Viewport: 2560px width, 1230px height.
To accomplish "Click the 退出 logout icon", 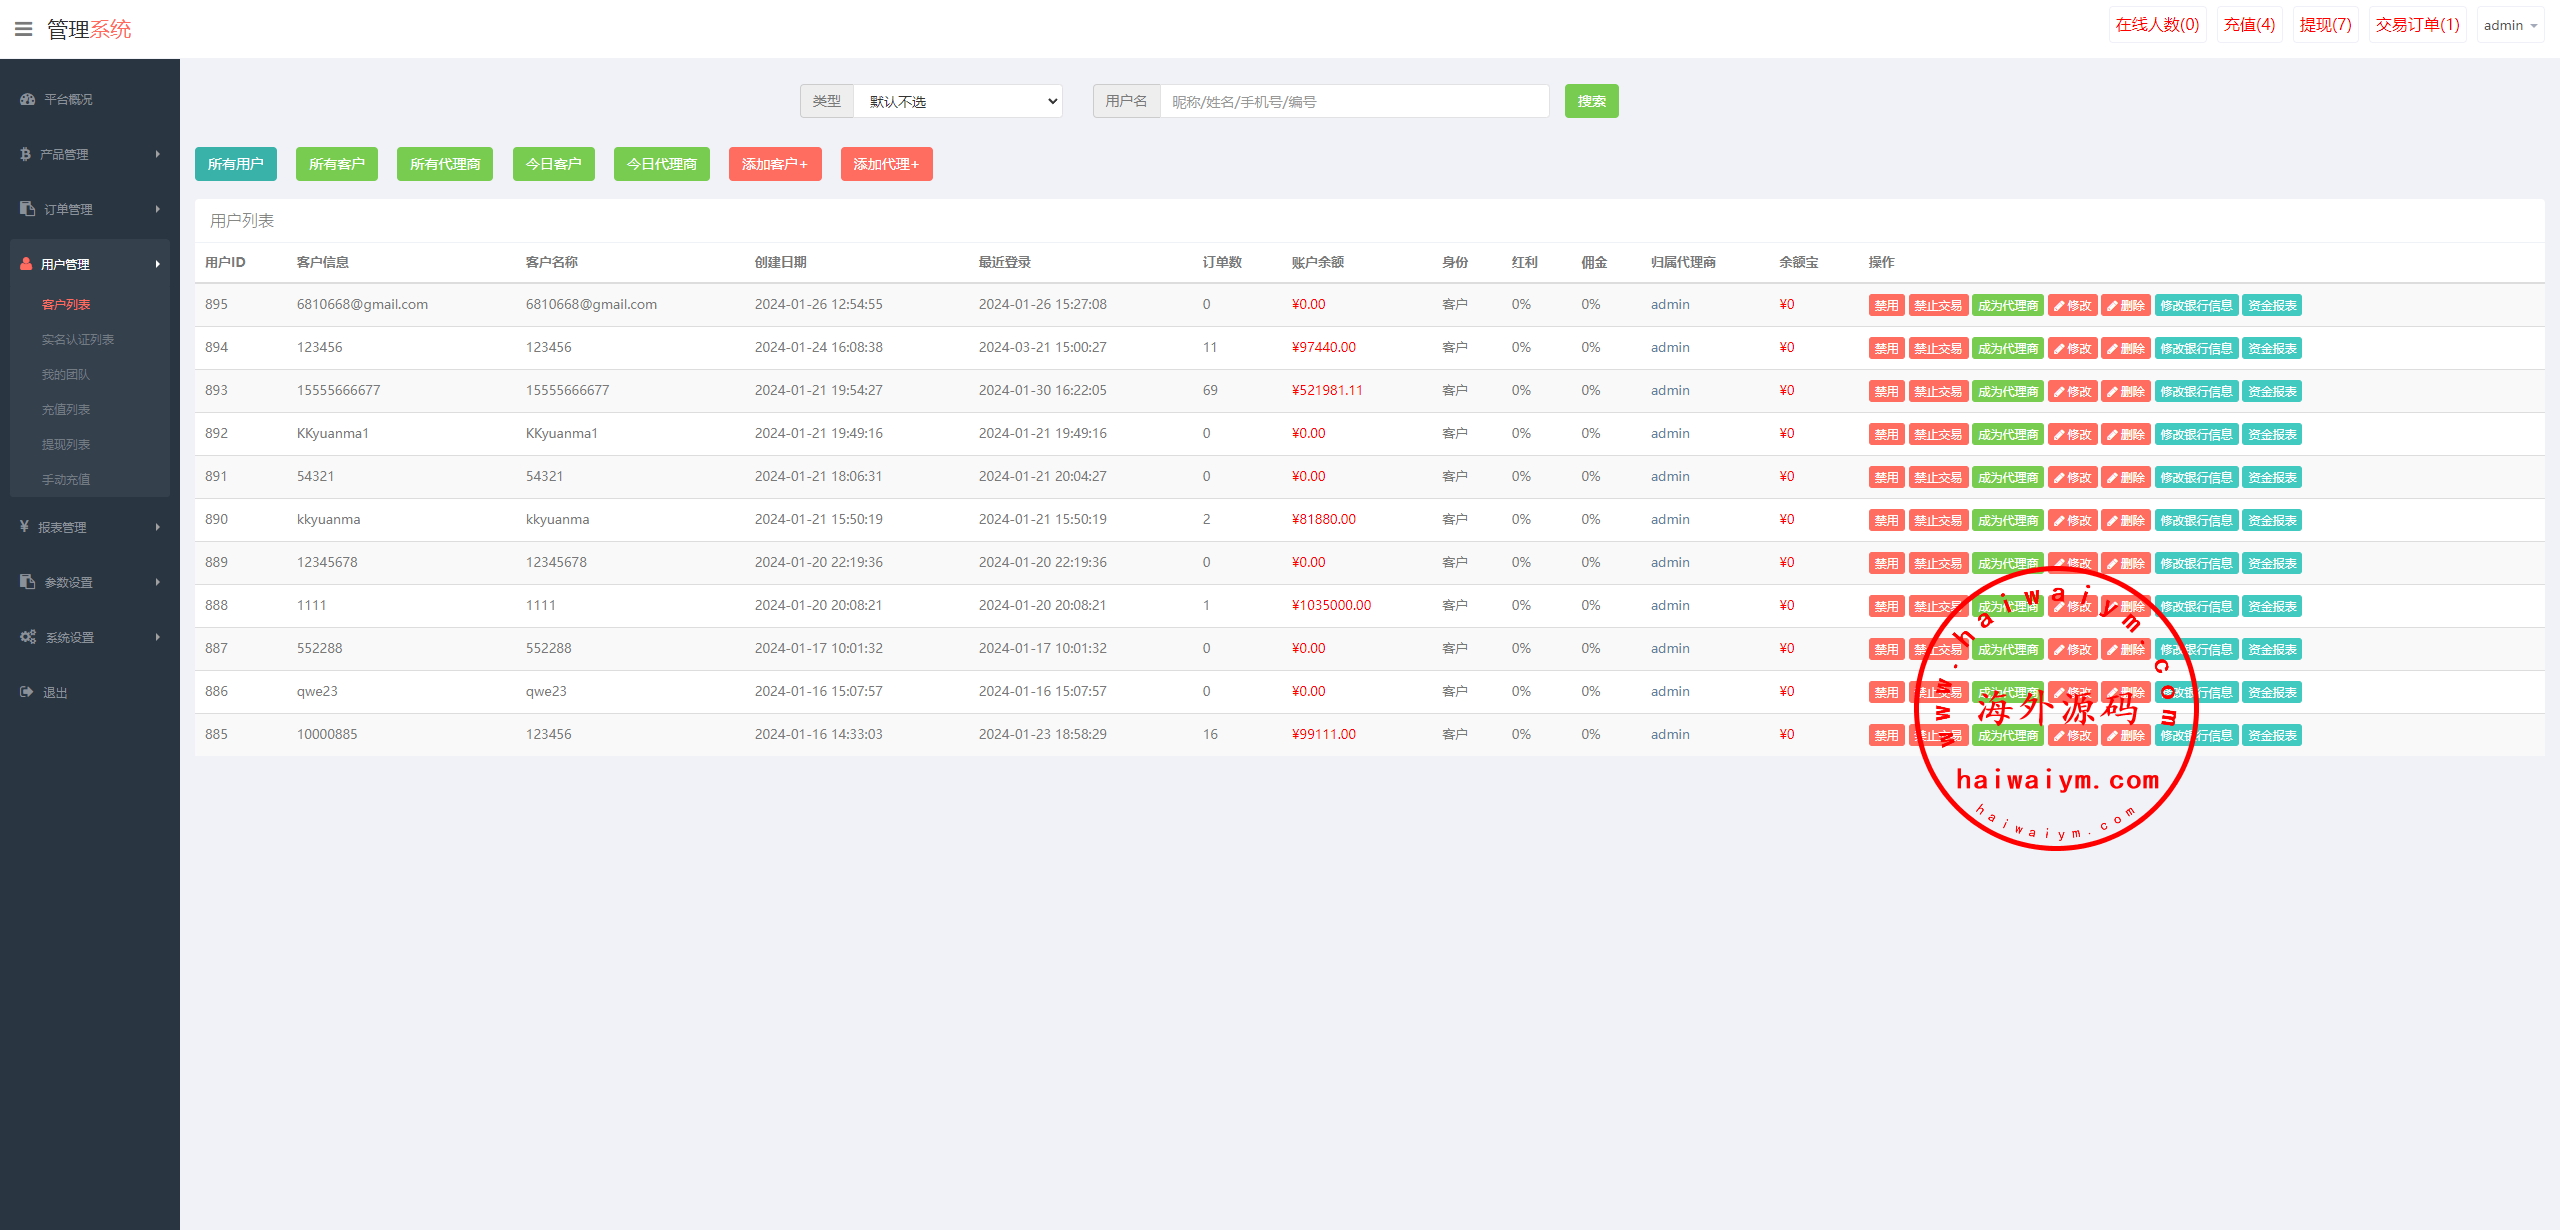I will [x=27, y=692].
